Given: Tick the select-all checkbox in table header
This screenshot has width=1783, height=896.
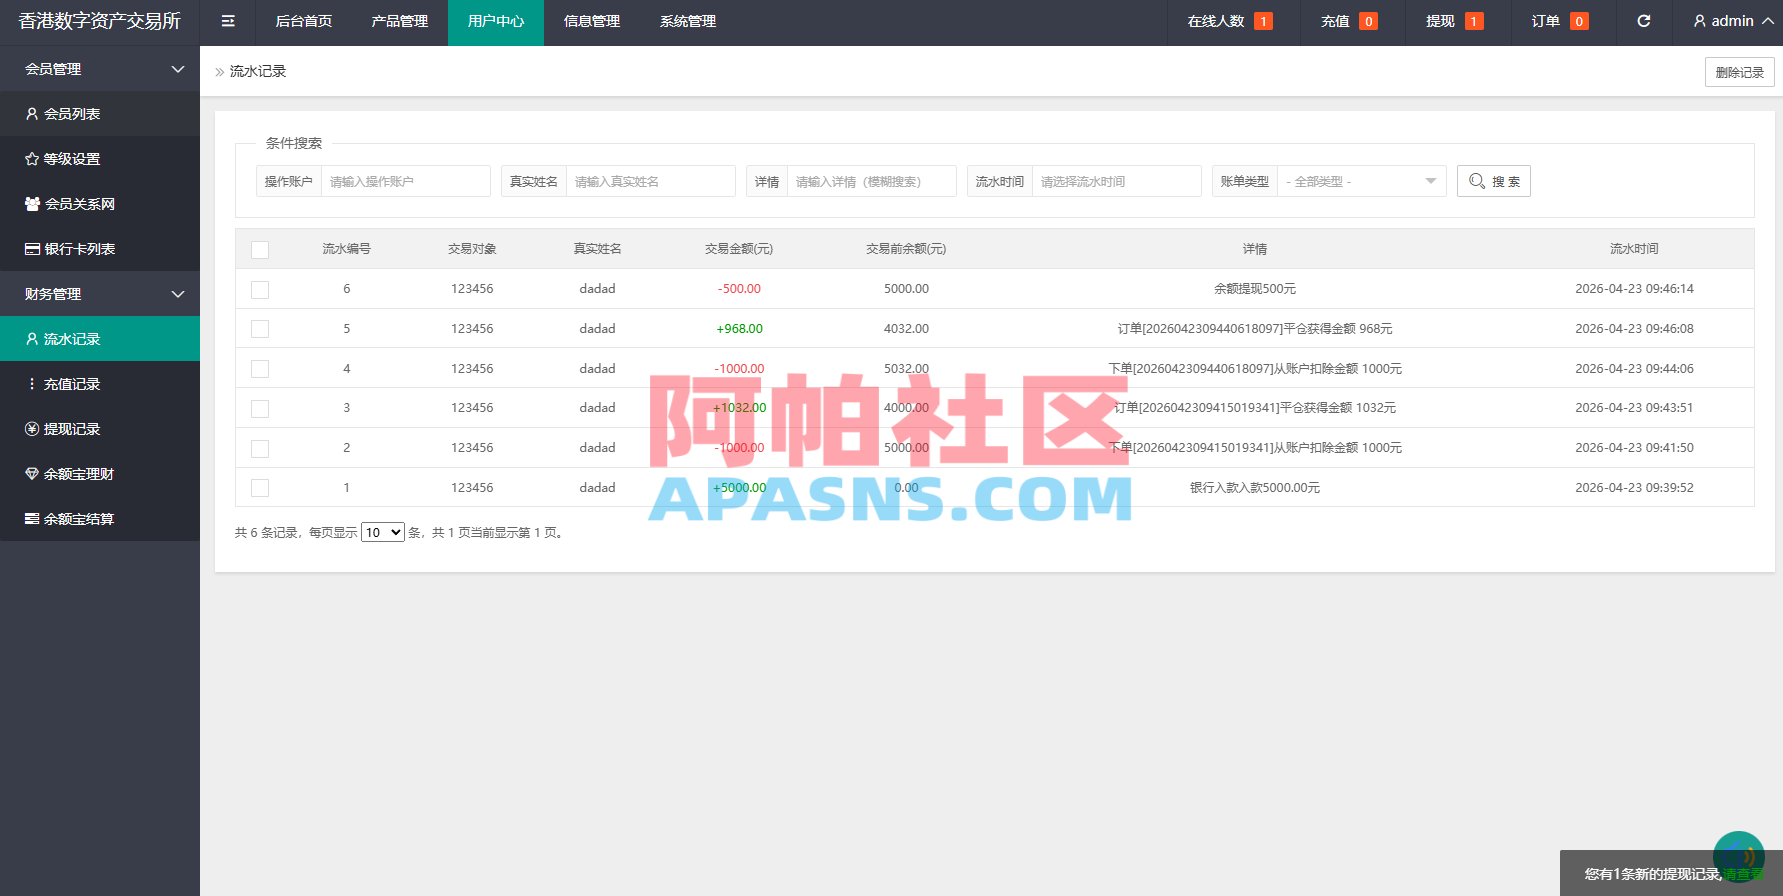Looking at the screenshot, I should click(x=260, y=250).
